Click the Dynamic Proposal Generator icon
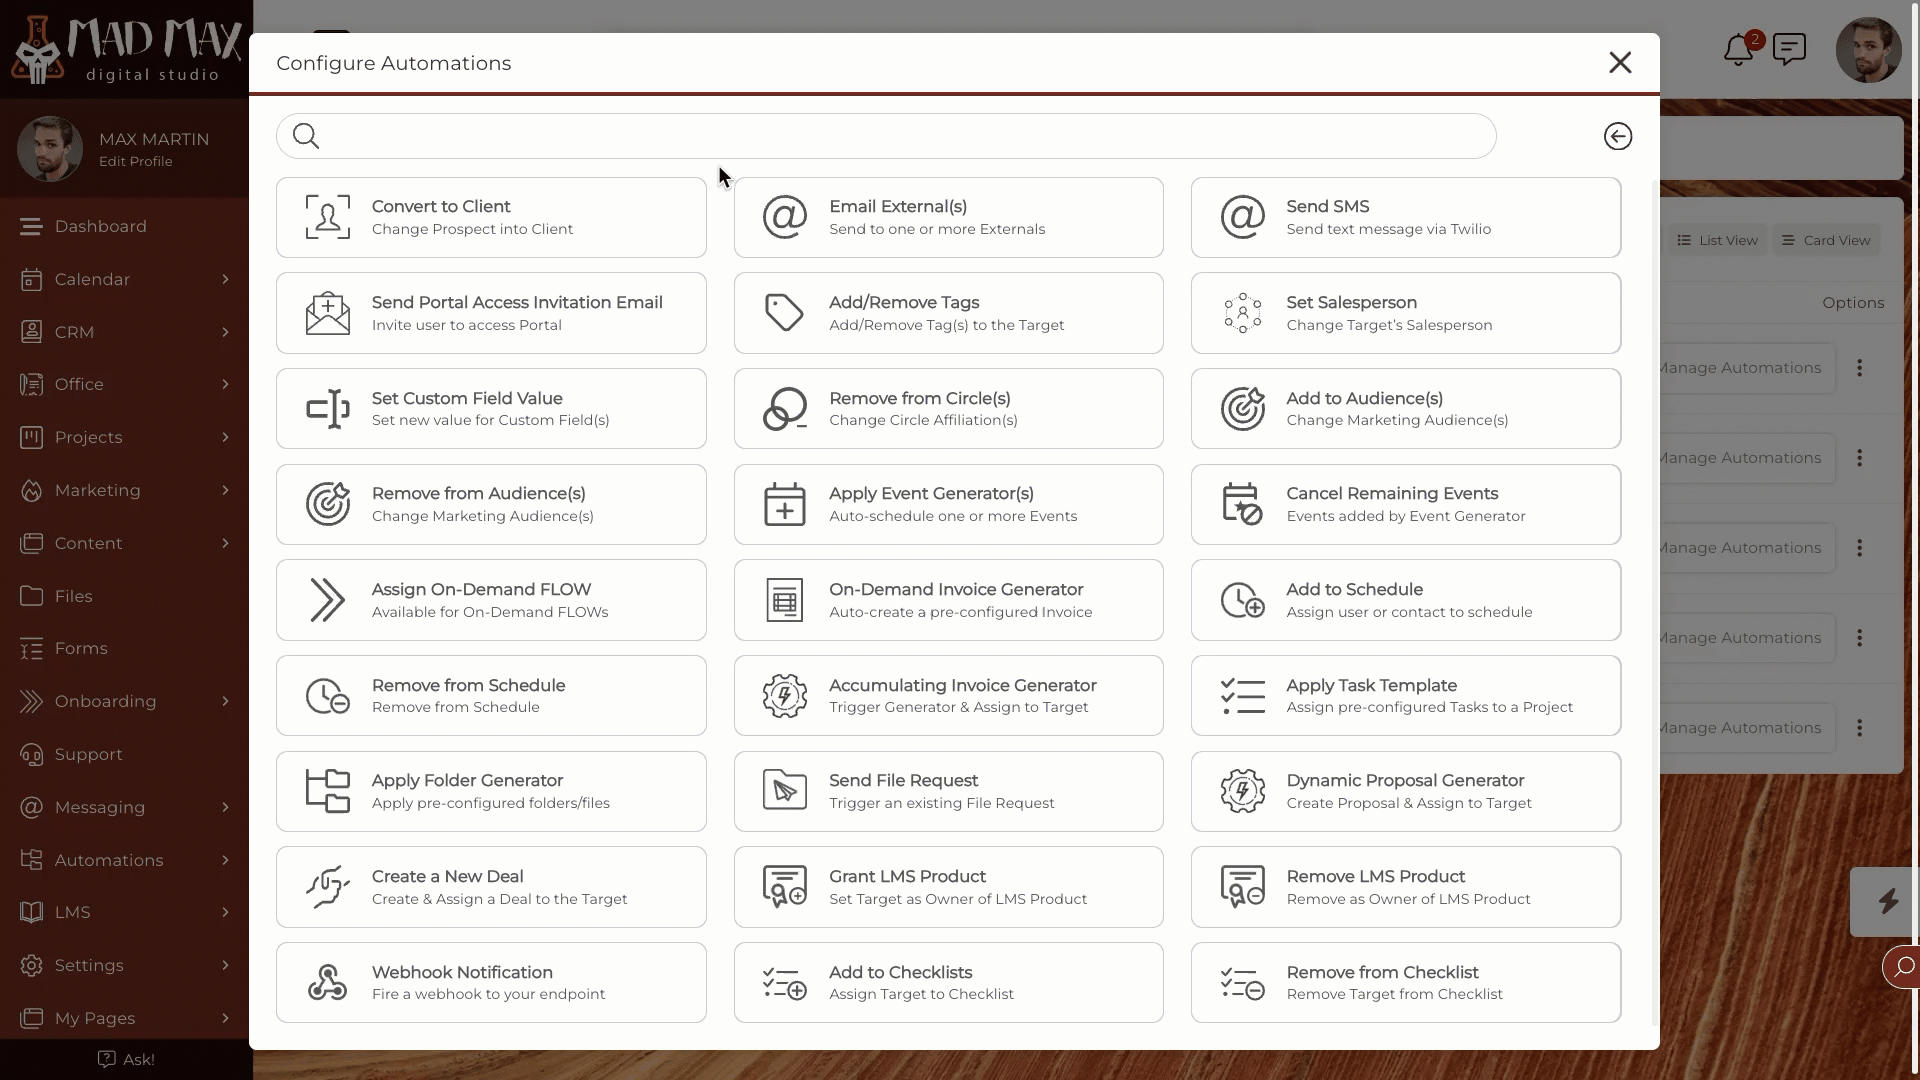Viewport: 1920px width, 1080px height. coord(1242,791)
